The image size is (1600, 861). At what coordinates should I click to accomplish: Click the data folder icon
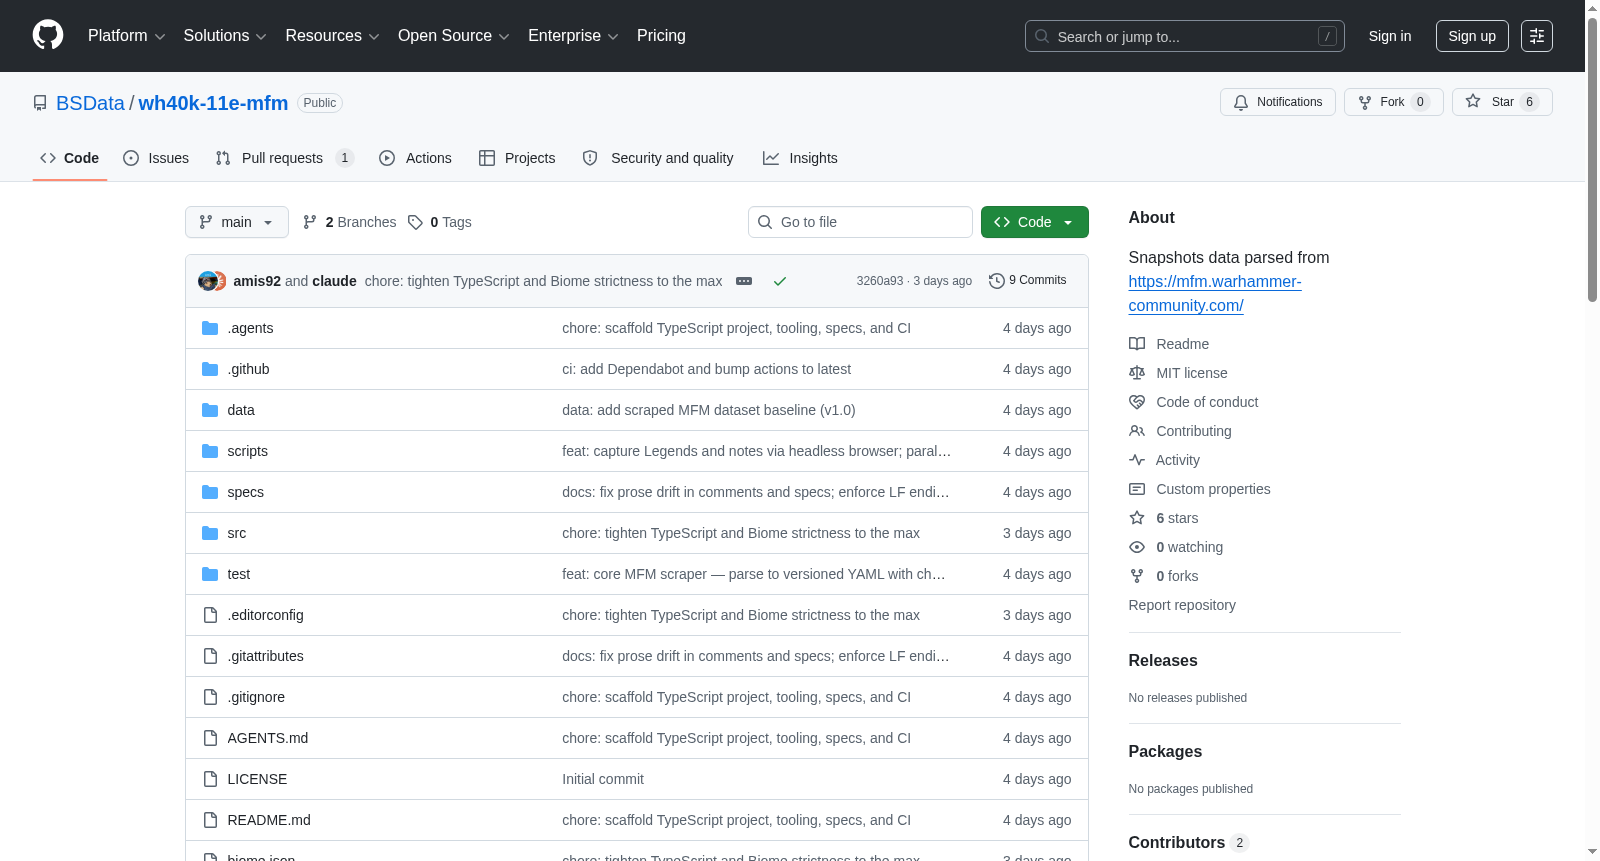tap(210, 410)
